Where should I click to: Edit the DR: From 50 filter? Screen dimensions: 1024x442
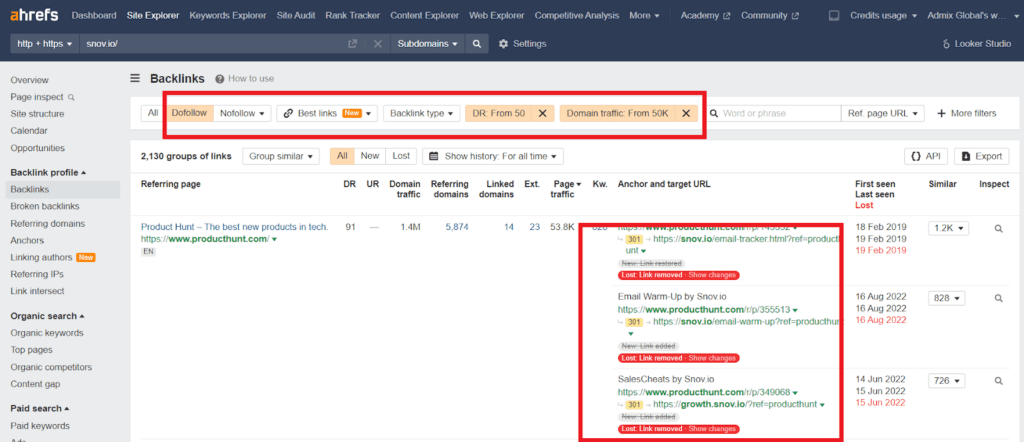(x=499, y=113)
